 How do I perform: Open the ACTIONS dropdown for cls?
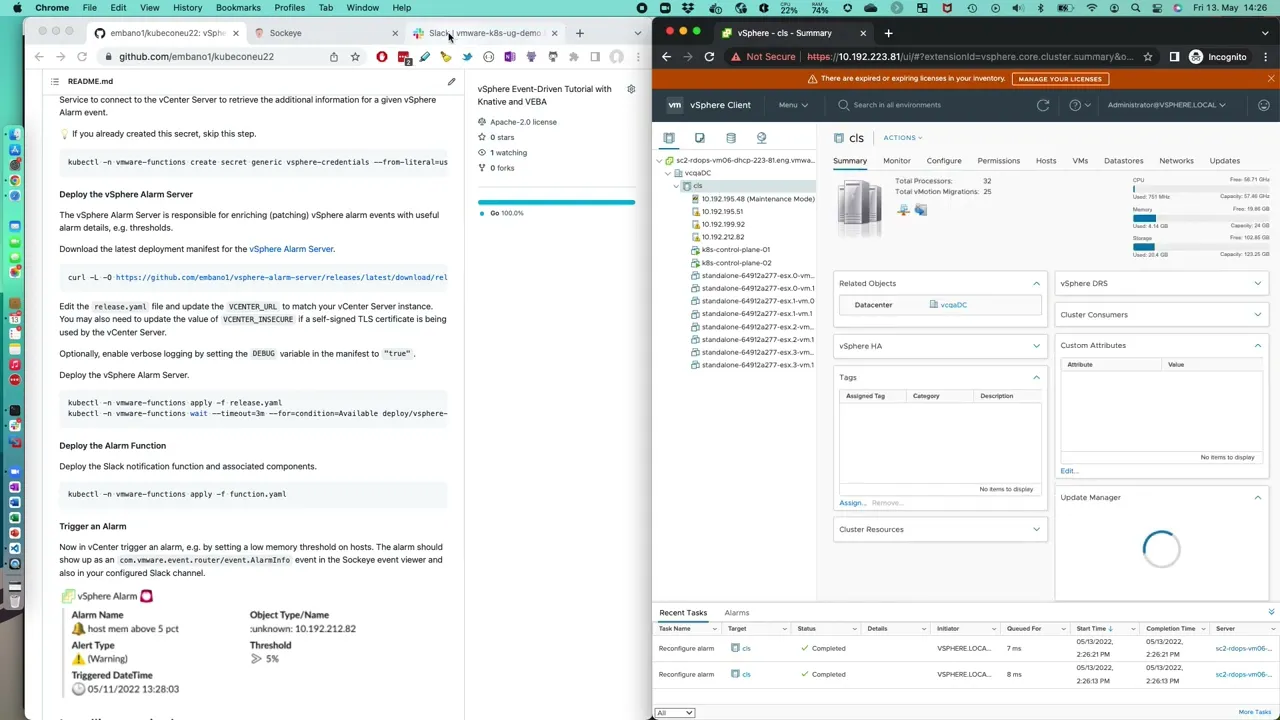point(902,138)
